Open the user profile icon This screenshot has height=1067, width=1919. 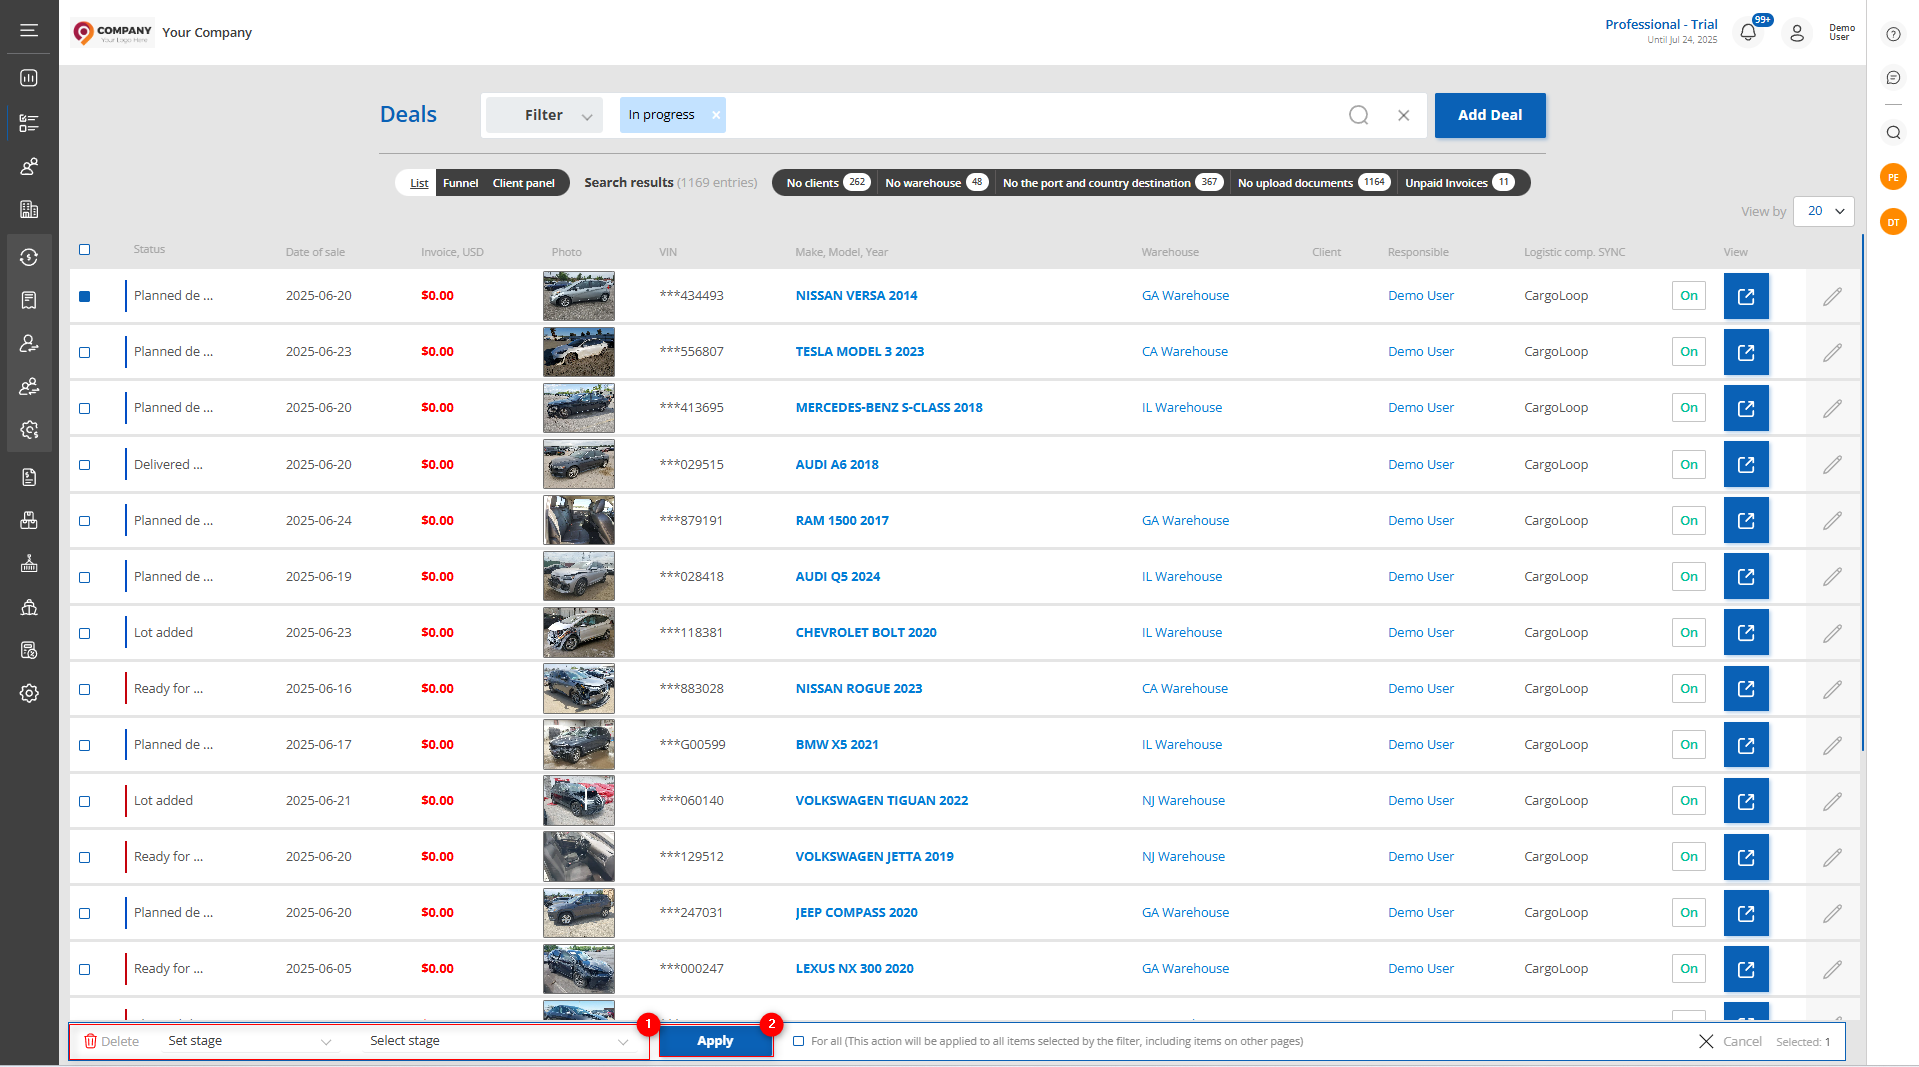coord(1797,33)
